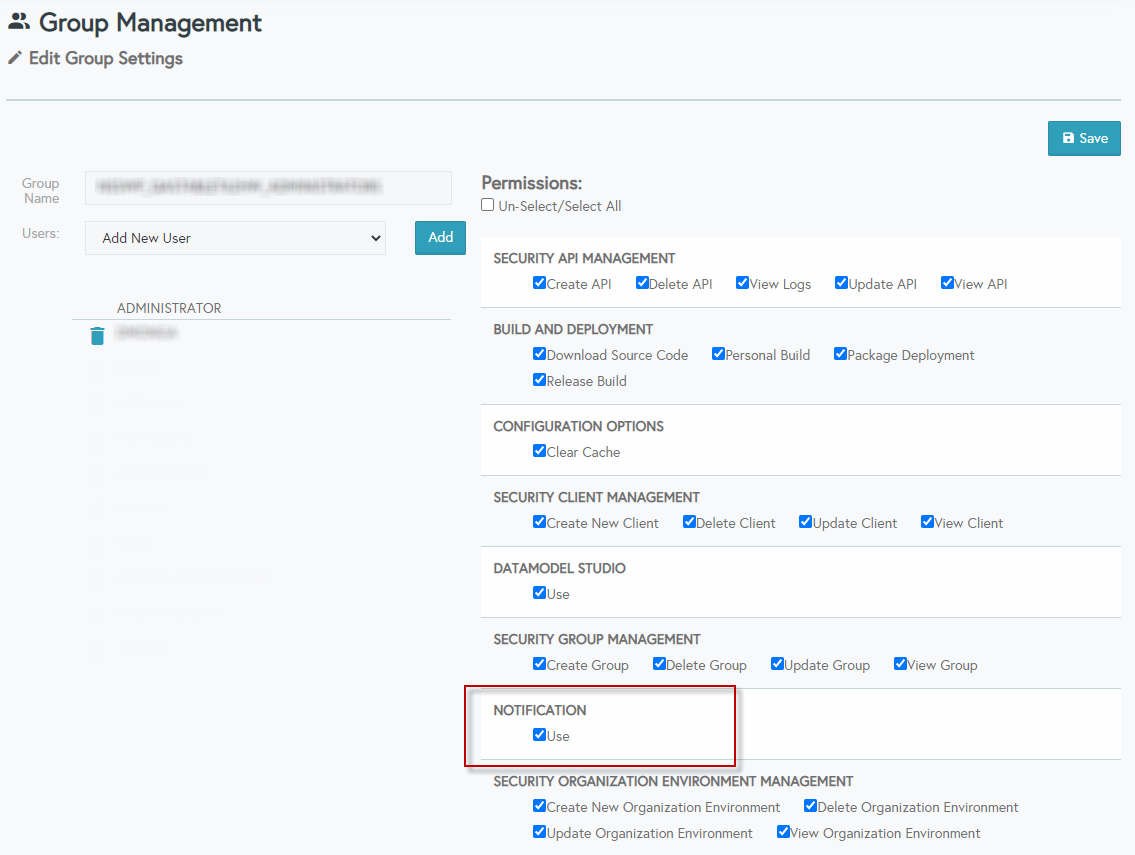Uncheck Use under Datamodel Studio
Image resolution: width=1135 pixels, height=855 pixels.
click(x=539, y=592)
